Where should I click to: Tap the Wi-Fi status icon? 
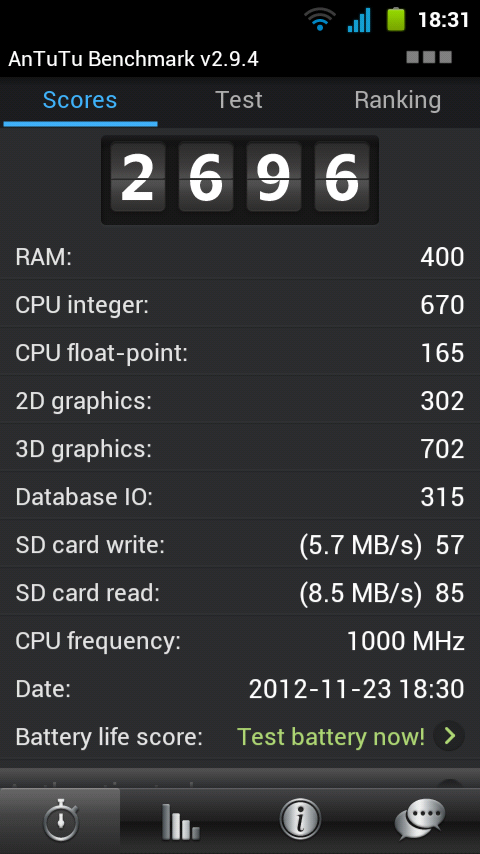point(320,21)
